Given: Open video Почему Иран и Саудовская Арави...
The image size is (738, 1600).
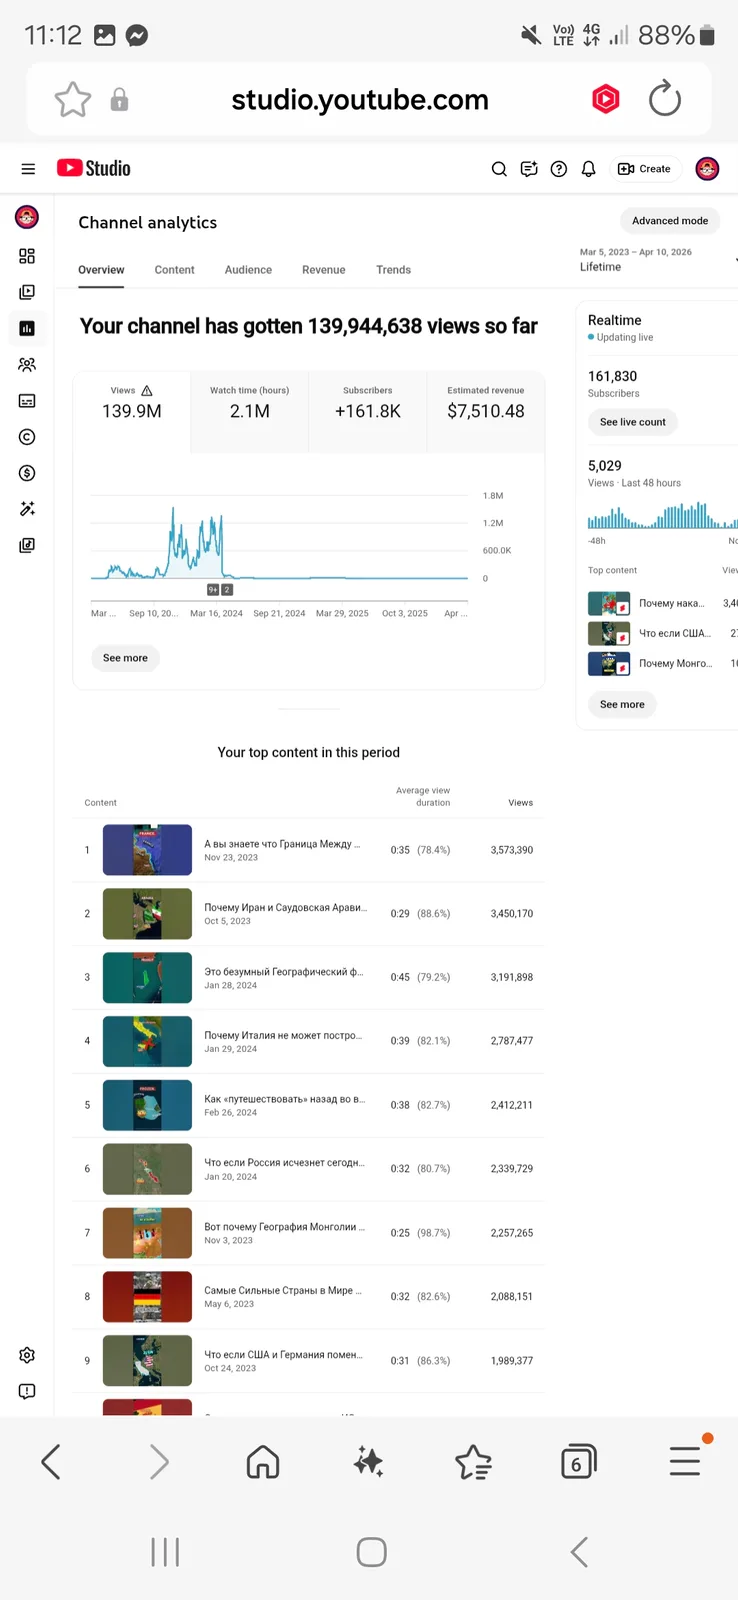Looking at the screenshot, I should coord(285,908).
